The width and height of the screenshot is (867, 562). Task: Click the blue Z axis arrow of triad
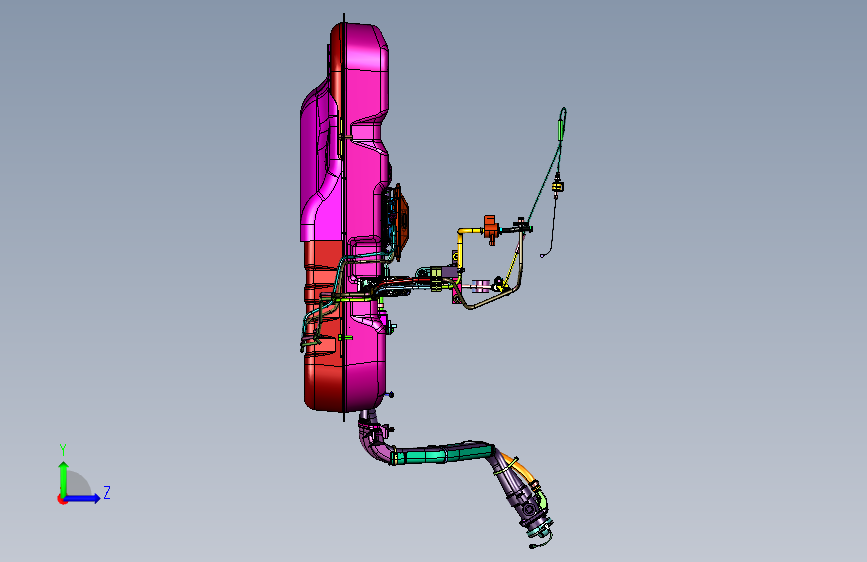click(x=83, y=498)
